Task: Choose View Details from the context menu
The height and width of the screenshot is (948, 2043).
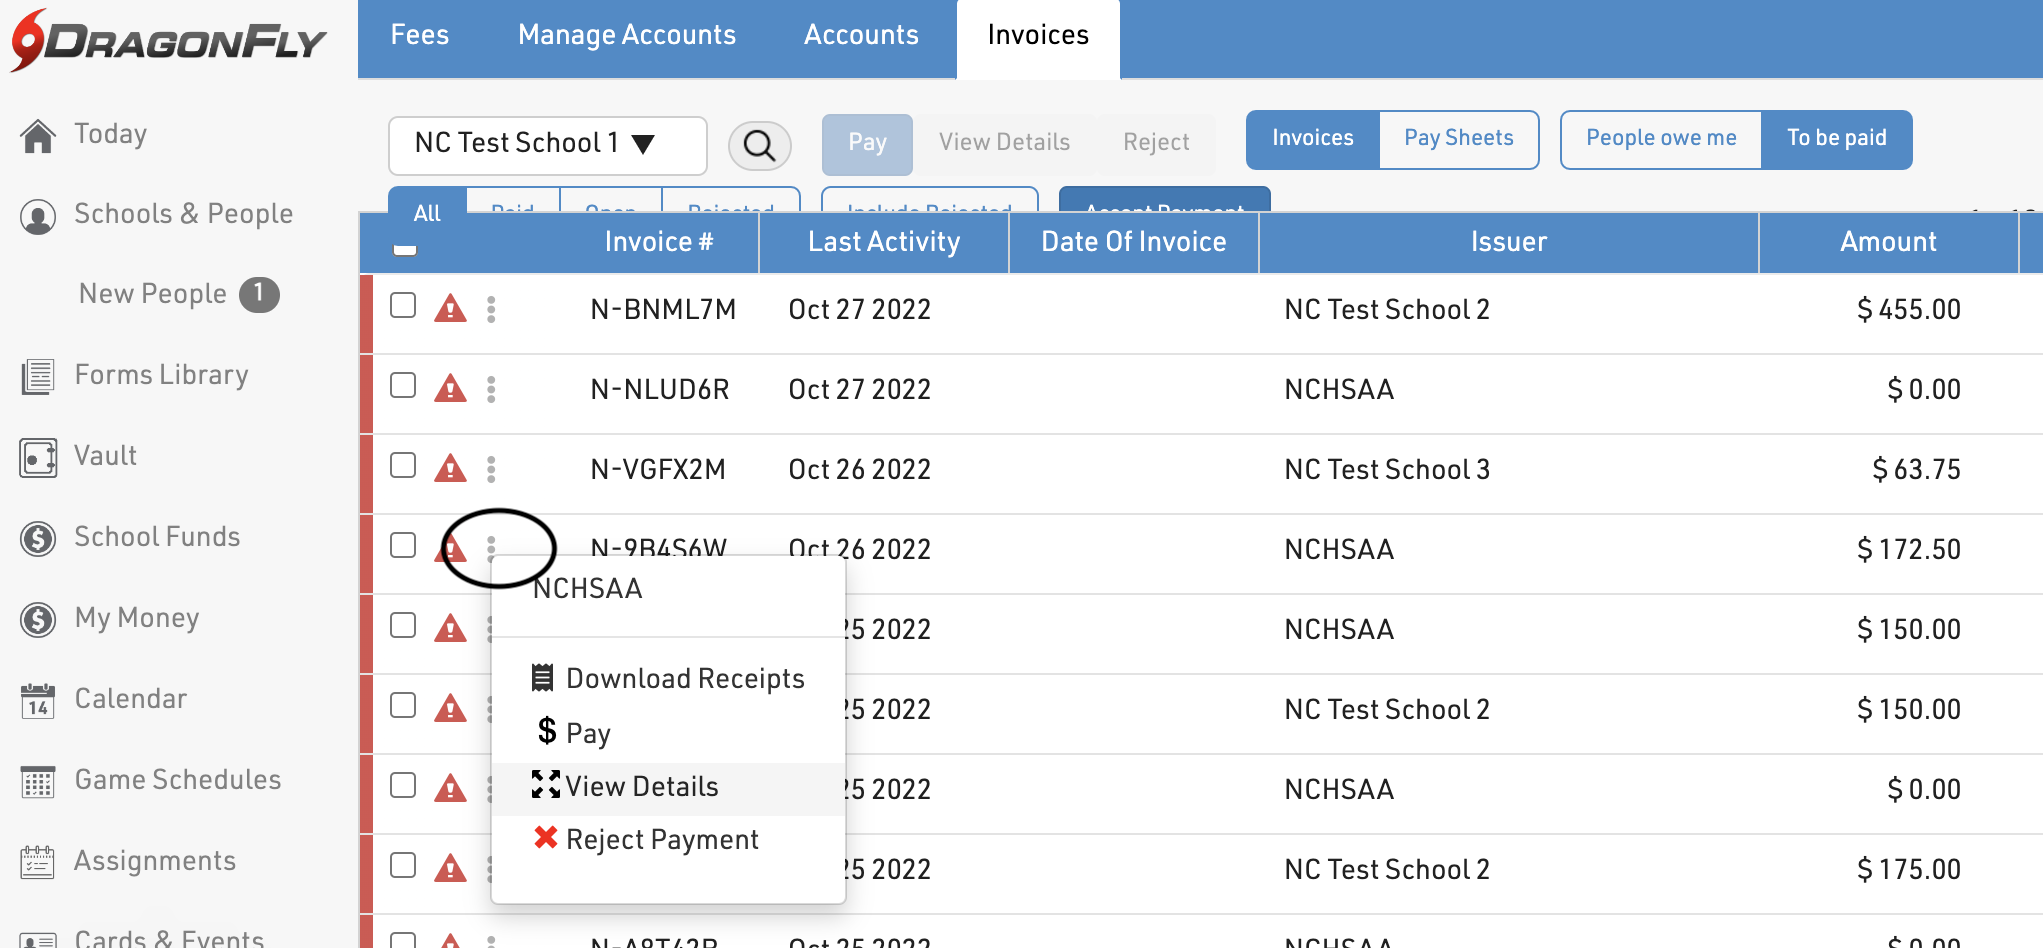Action: tap(641, 787)
